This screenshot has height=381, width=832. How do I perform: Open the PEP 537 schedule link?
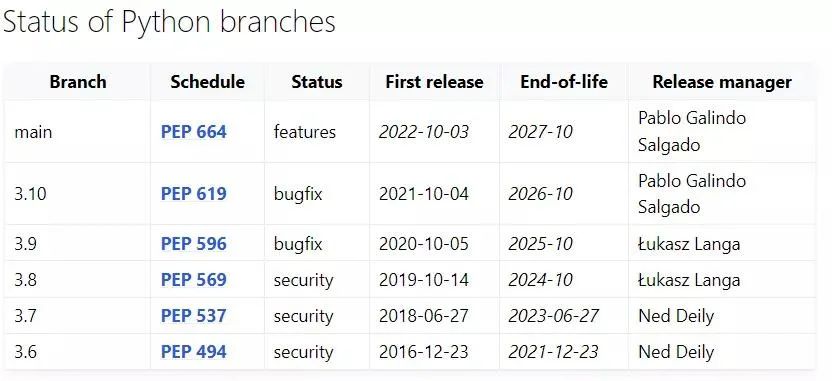point(194,316)
